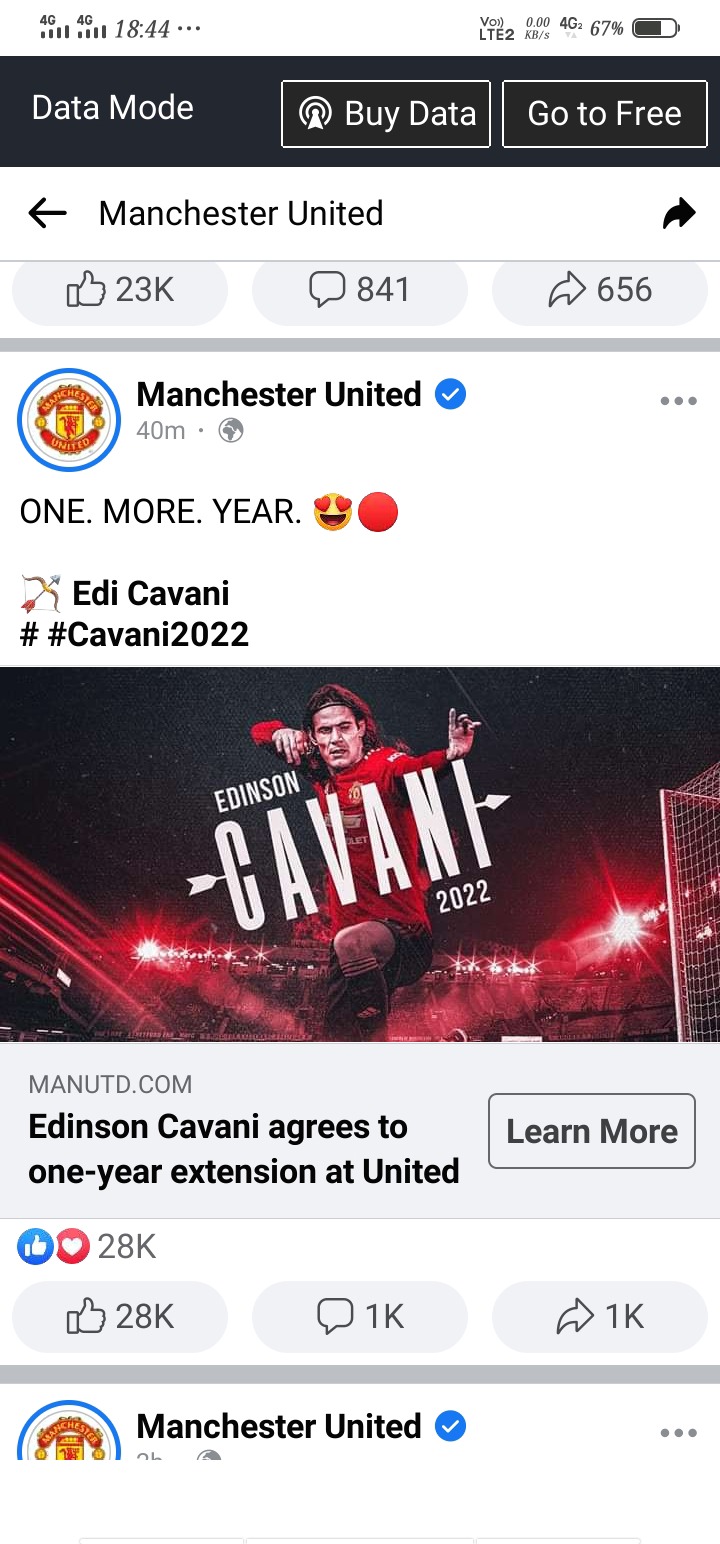
Task: Open the three-dot menu on the bottom post
Action: pos(678,1433)
